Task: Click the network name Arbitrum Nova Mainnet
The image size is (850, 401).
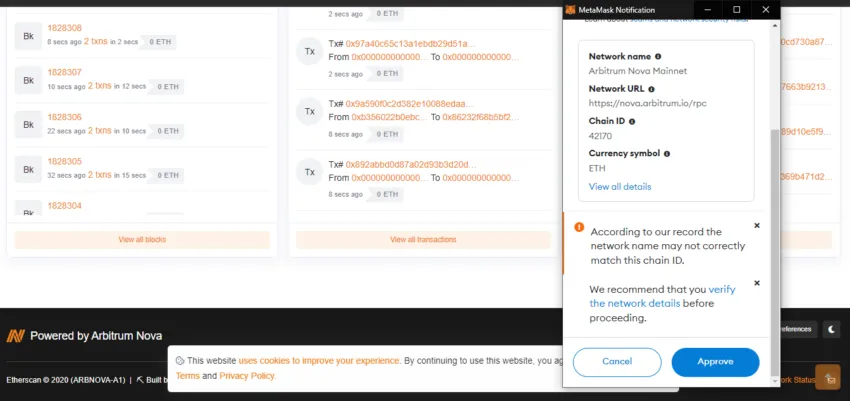Action: (639, 71)
